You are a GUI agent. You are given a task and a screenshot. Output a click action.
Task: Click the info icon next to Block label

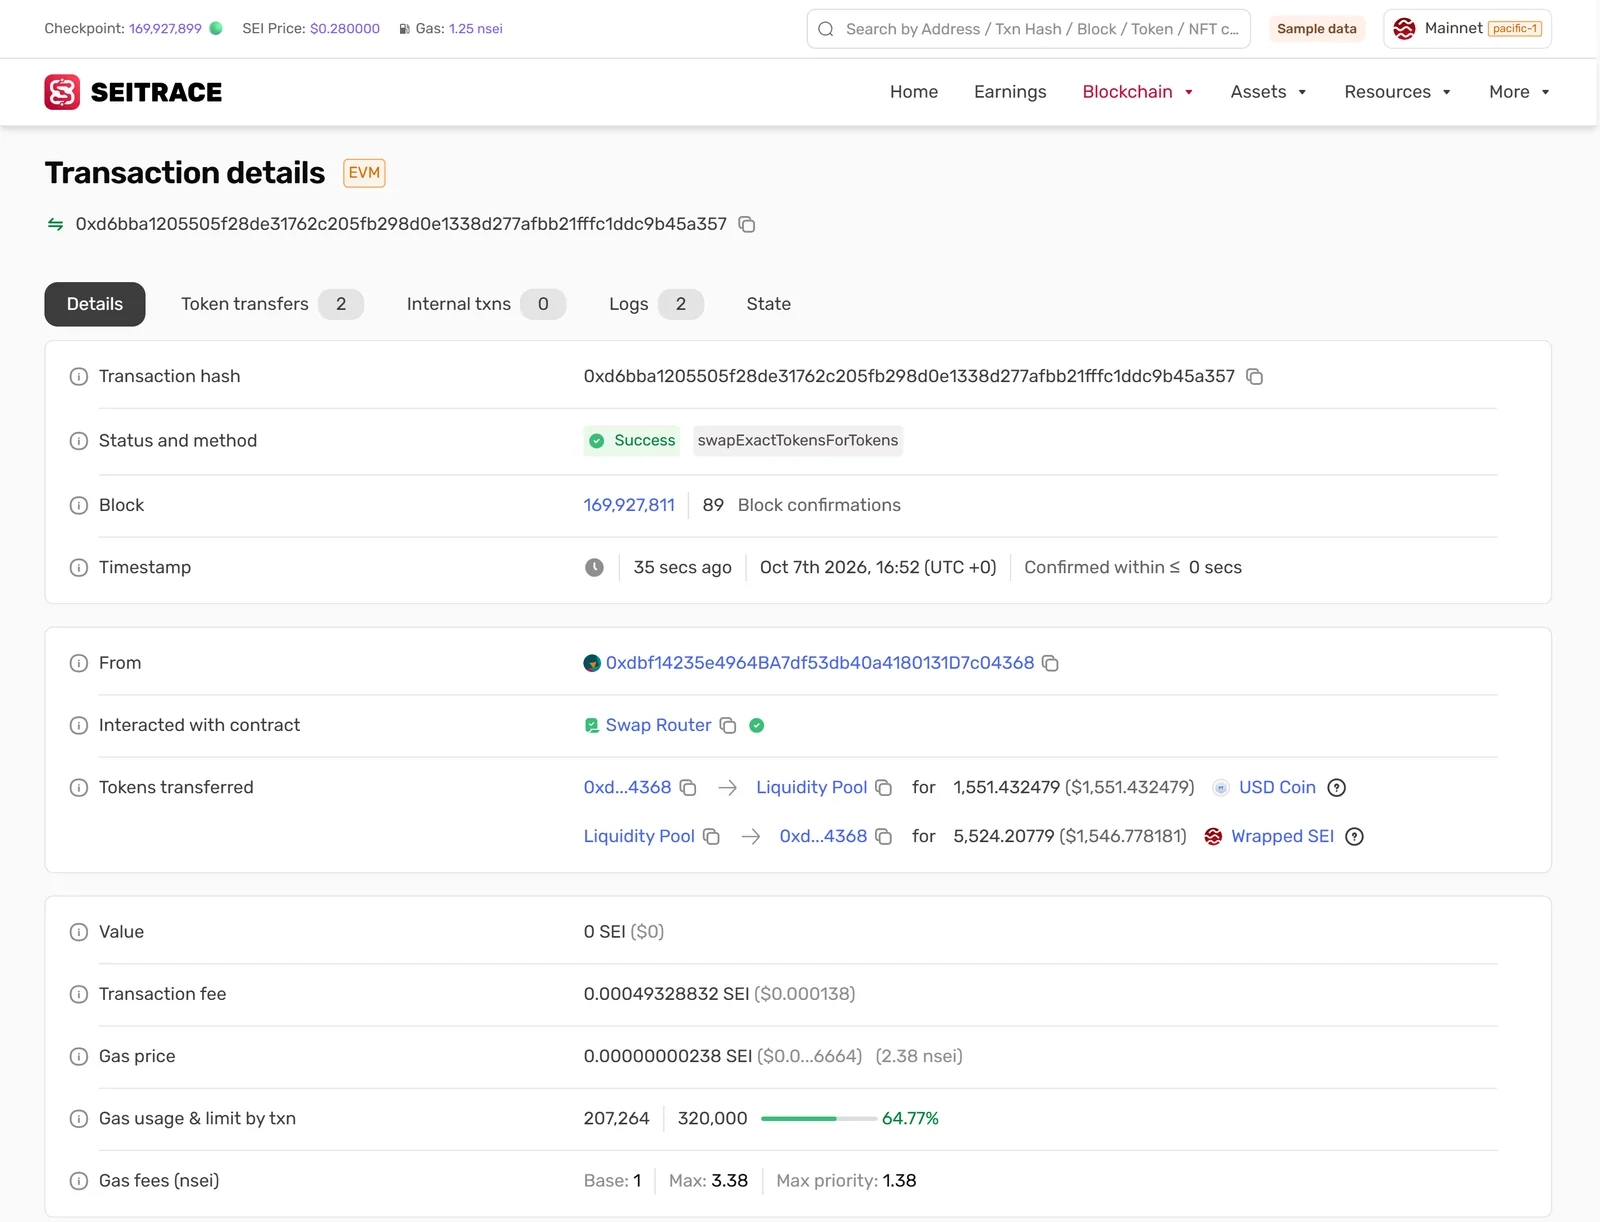78,505
